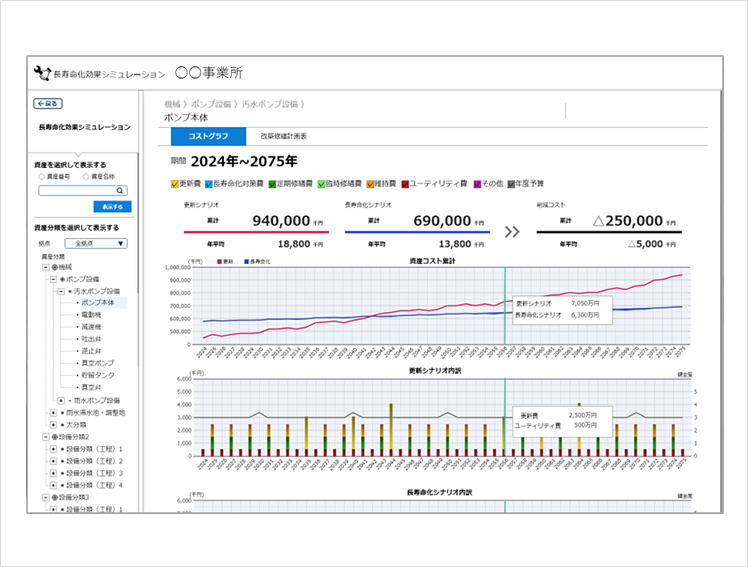Click the 長寿命化シナリオ内訳 chart title

tap(439, 492)
